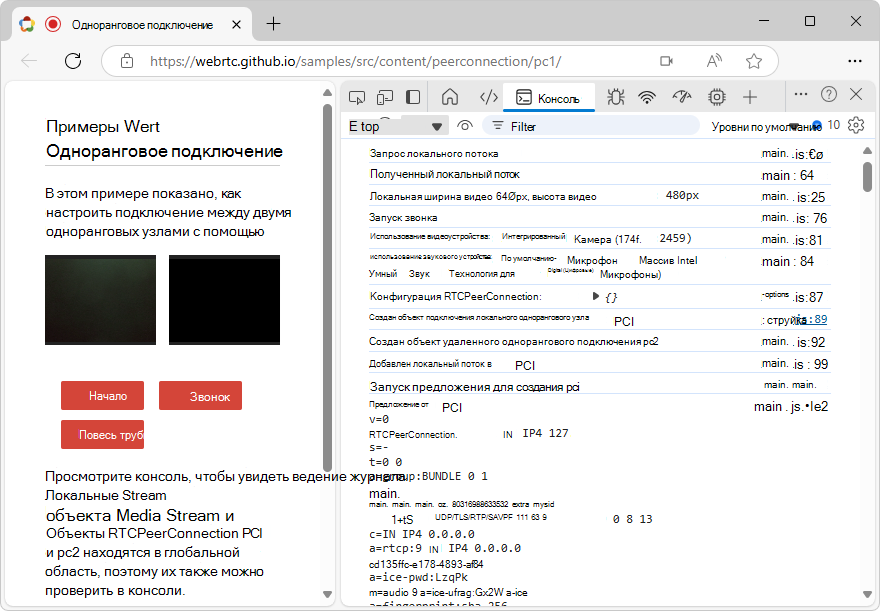Click the console line a=ice-pwd:LzqPk
The height and width of the screenshot is (611, 880).
click(418, 577)
